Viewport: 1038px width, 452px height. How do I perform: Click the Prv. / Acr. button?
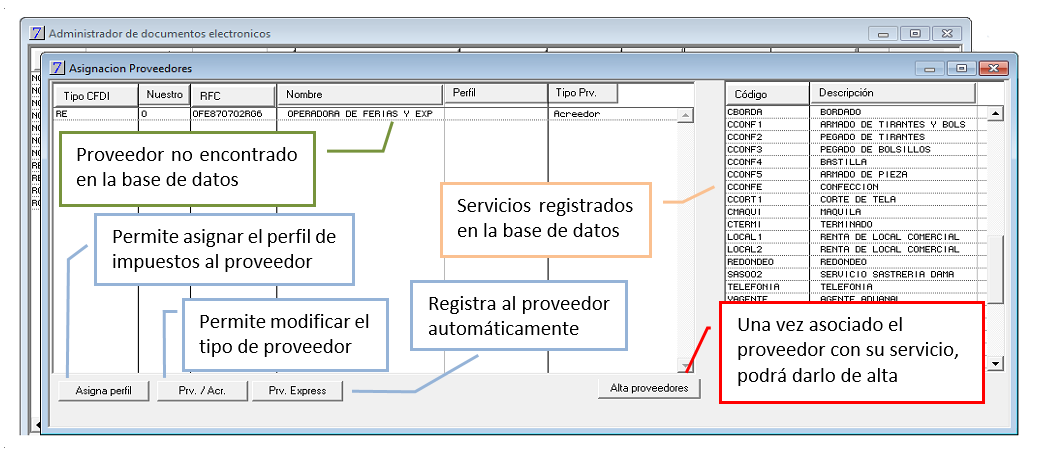(x=203, y=390)
